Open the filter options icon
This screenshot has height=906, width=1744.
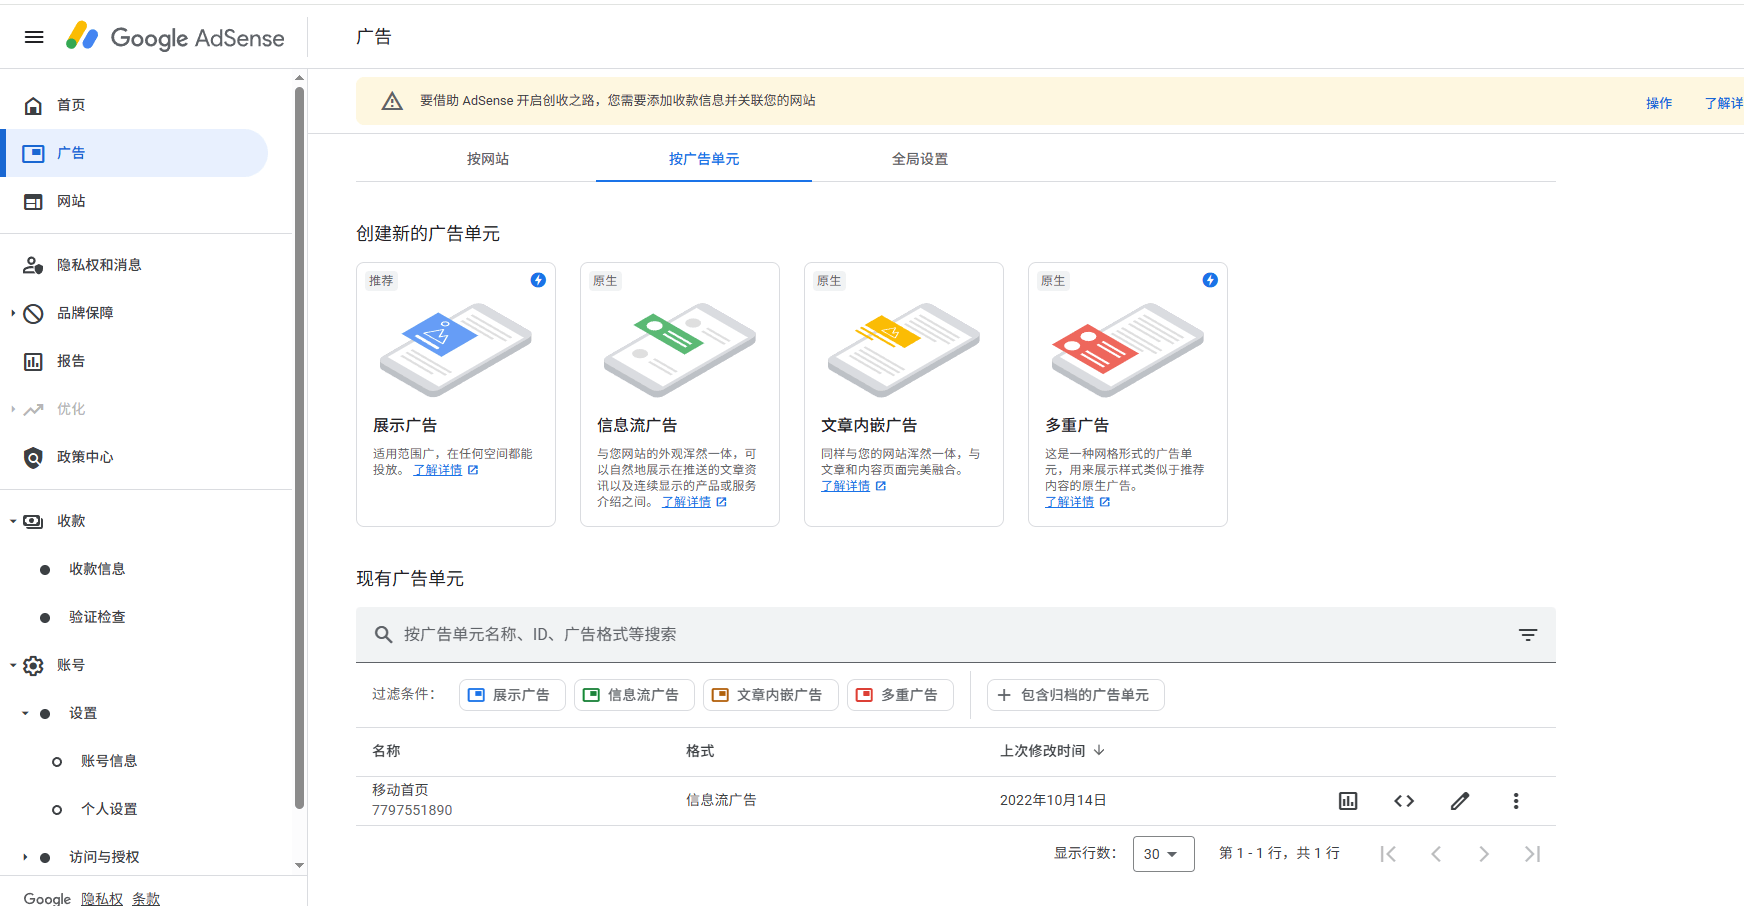pyautogui.click(x=1528, y=634)
